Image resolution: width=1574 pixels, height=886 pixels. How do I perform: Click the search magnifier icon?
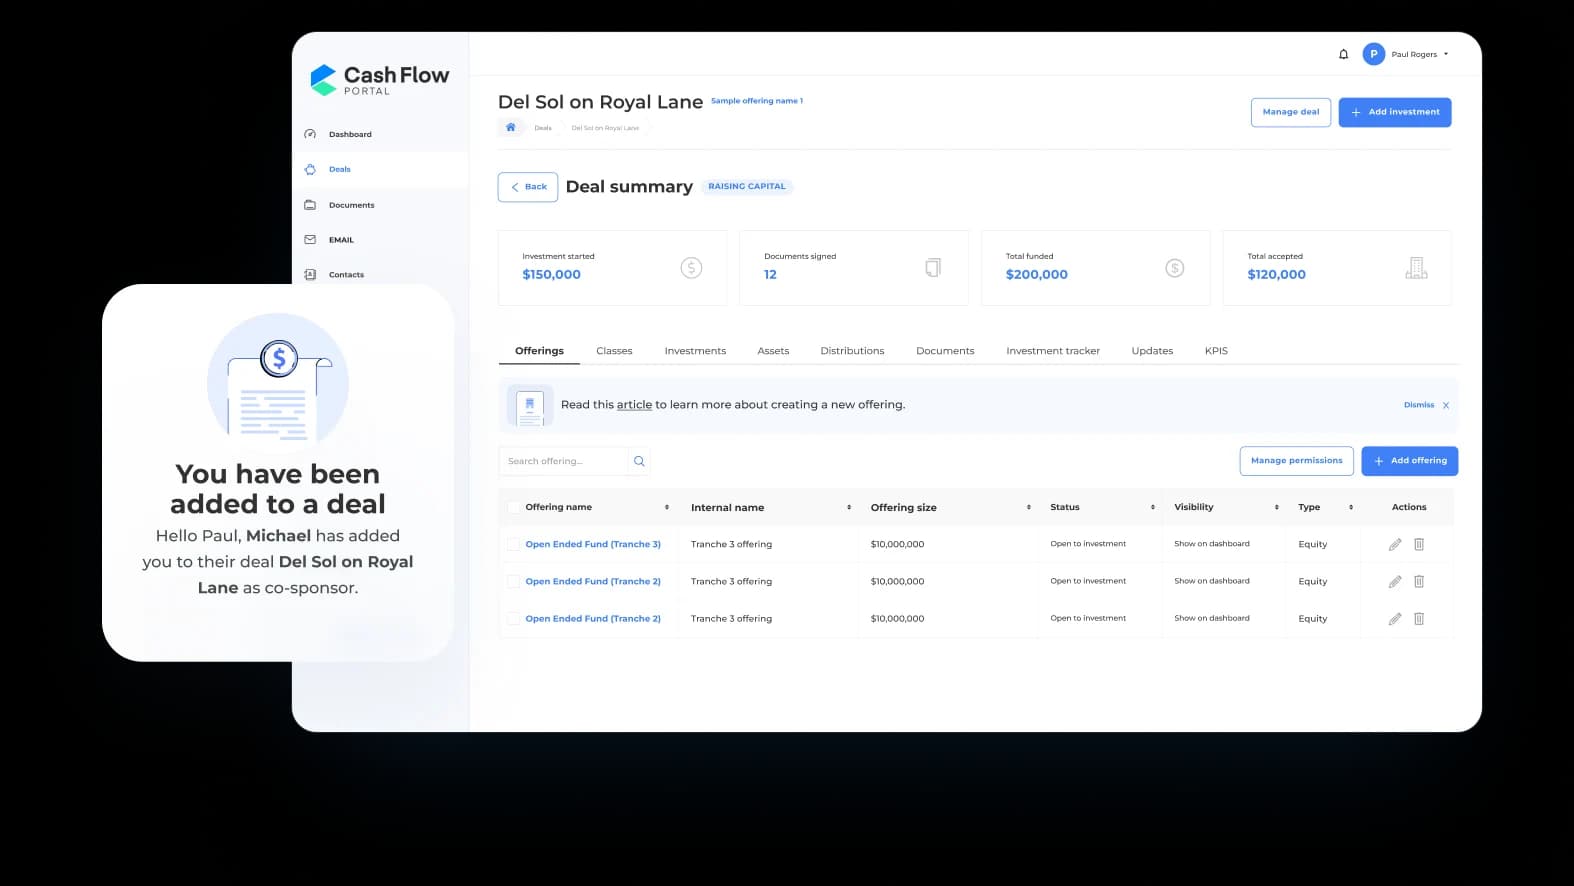click(x=639, y=461)
